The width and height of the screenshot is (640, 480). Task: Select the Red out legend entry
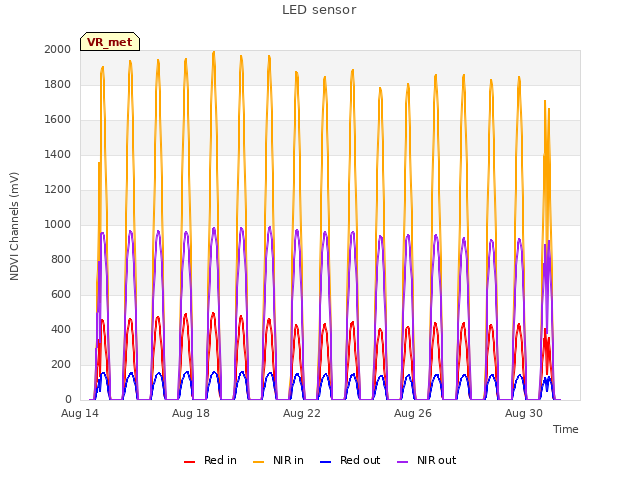[350, 460]
